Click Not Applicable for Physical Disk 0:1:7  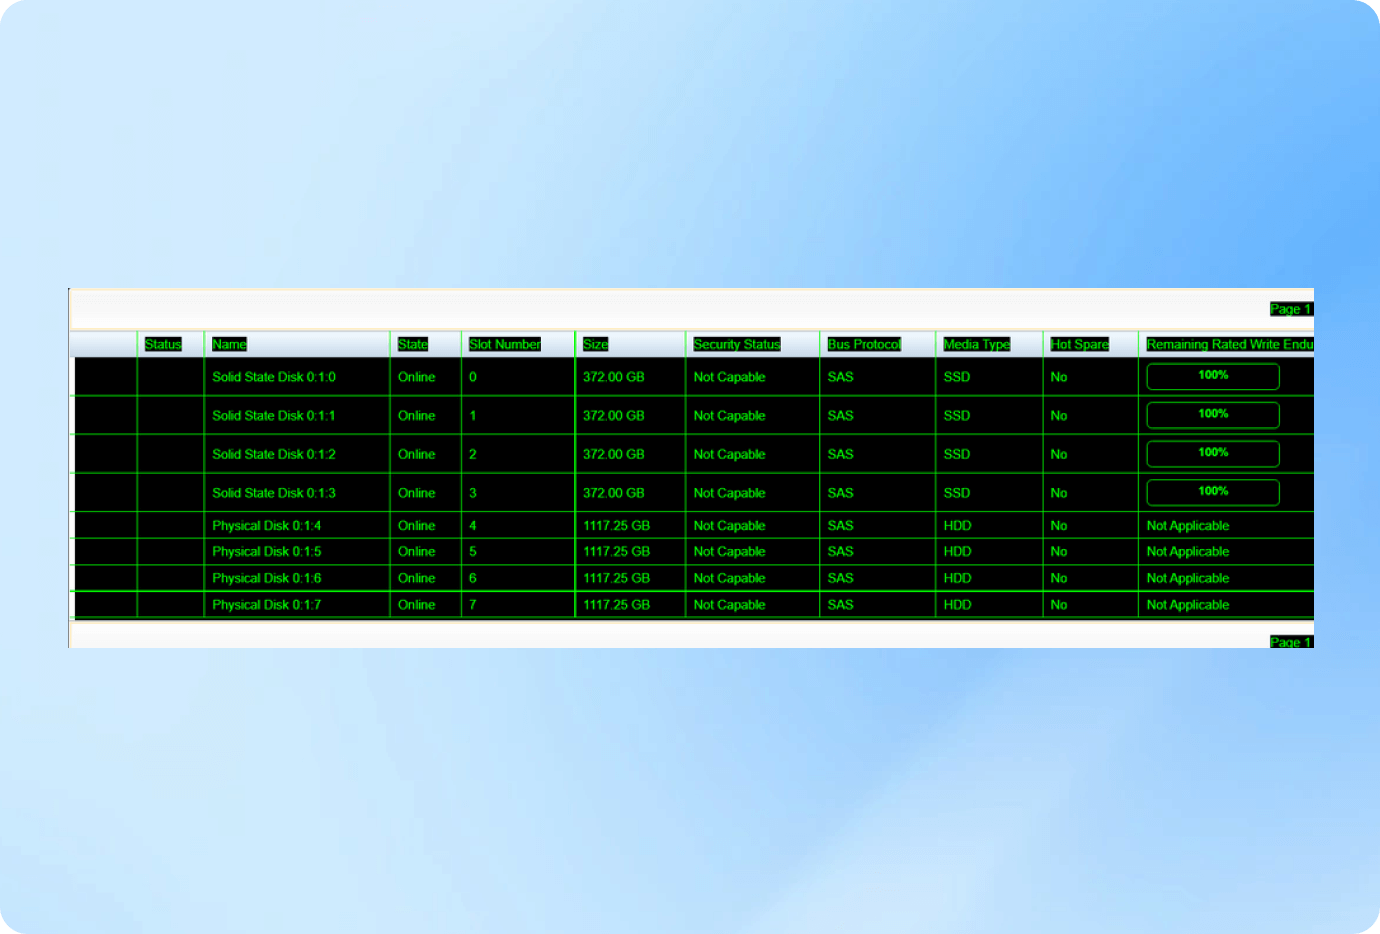[1188, 605]
